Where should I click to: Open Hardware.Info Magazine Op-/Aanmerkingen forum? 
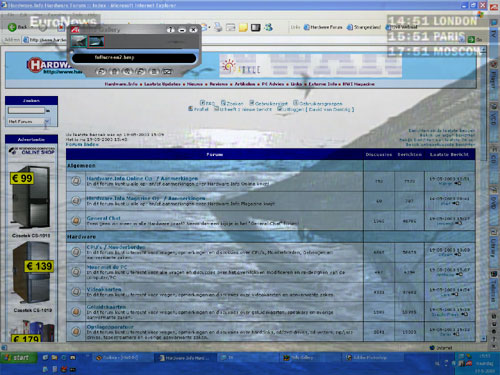tap(146, 198)
